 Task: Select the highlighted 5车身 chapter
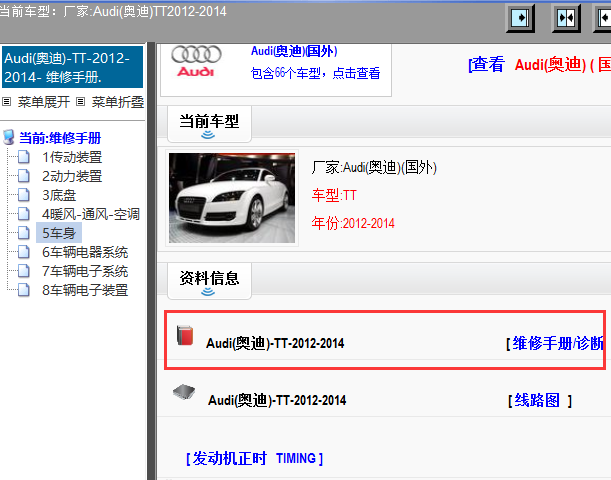click(59, 233)
